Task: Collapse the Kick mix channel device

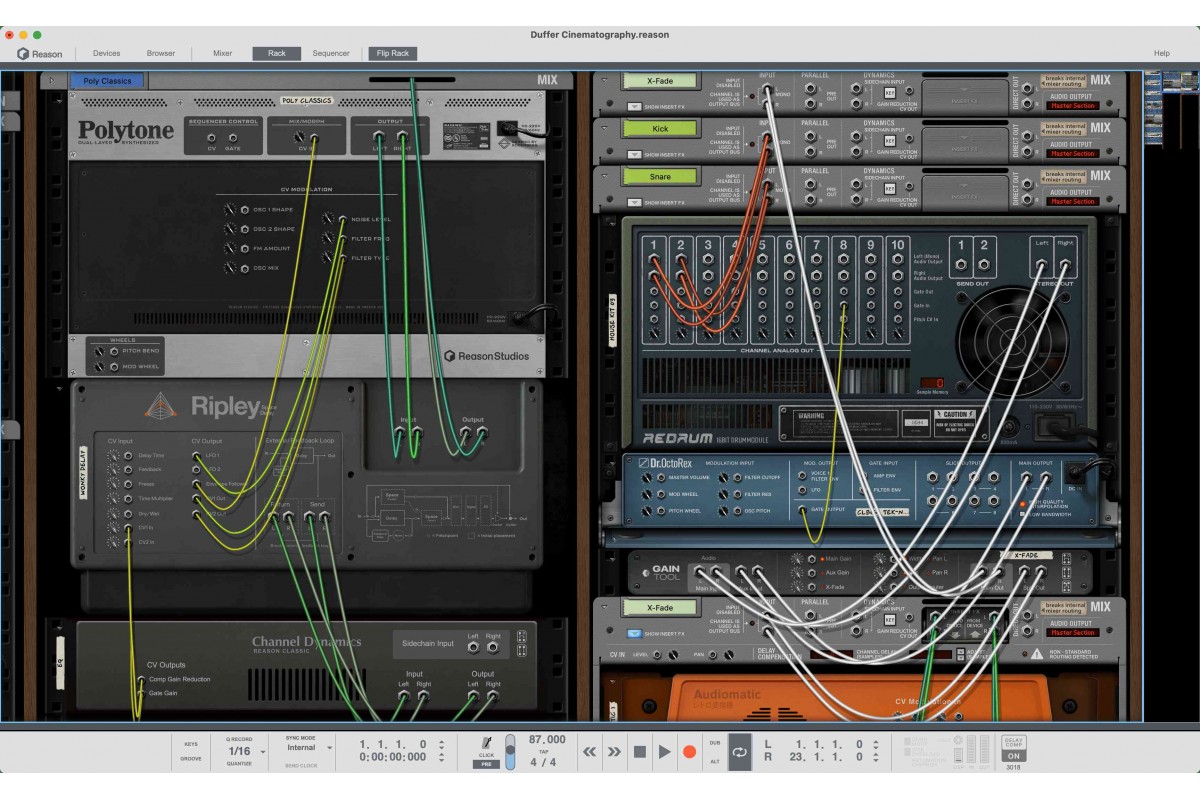Action: tap(605, 129)
